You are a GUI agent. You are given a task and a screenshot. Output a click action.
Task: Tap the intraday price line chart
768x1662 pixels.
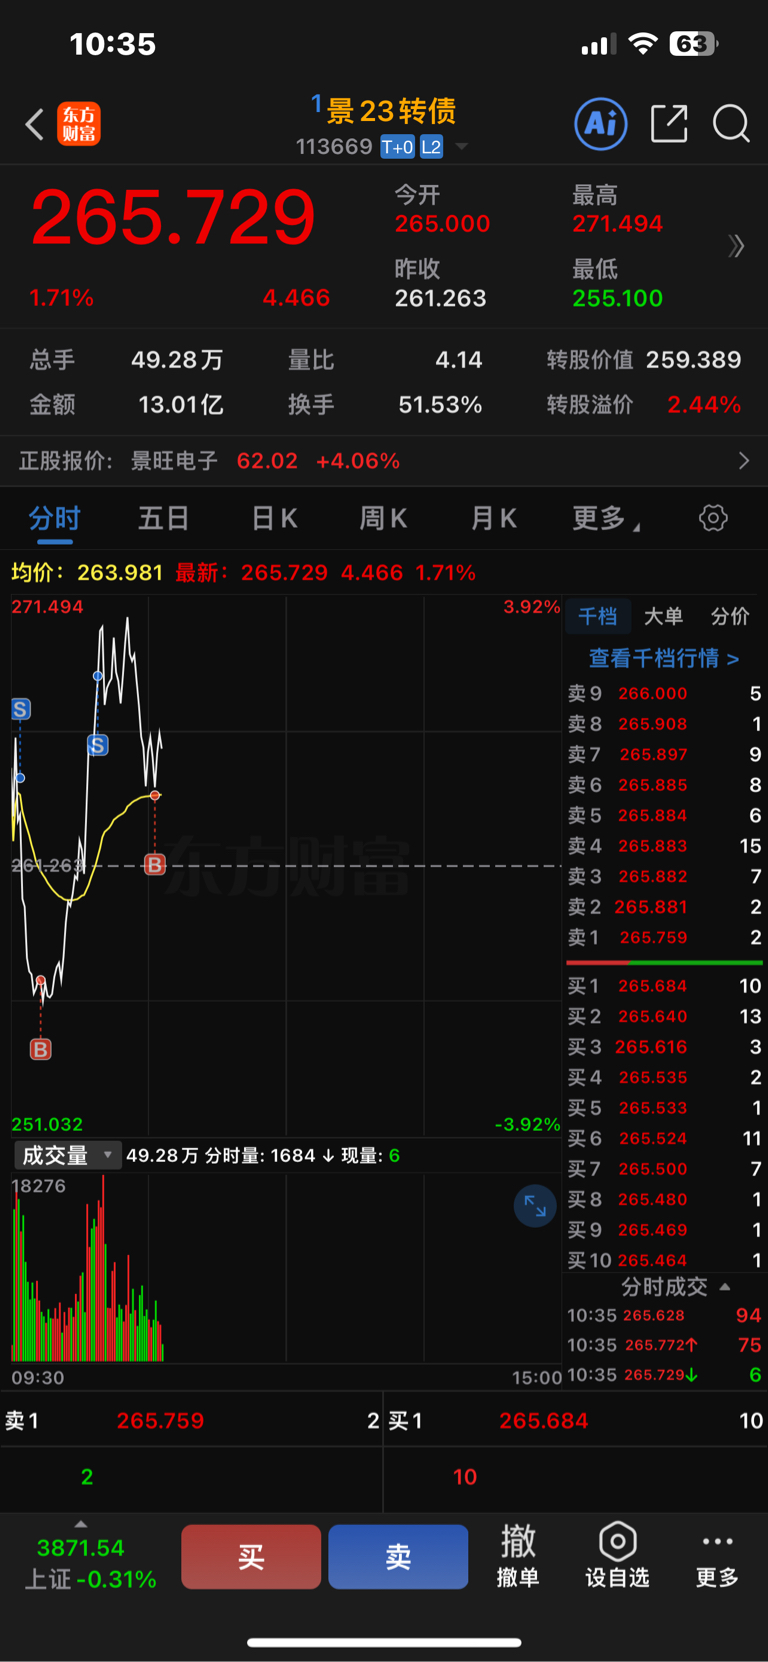[x=286, y=866]
